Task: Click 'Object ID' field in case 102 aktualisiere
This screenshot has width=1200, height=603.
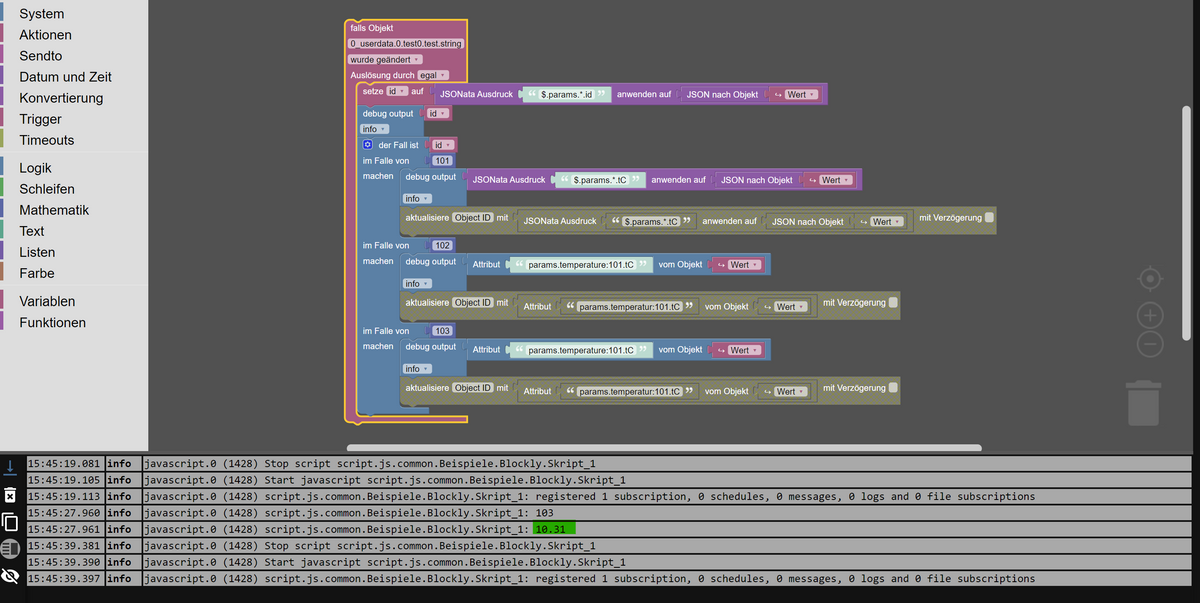Action: [473, 302]
